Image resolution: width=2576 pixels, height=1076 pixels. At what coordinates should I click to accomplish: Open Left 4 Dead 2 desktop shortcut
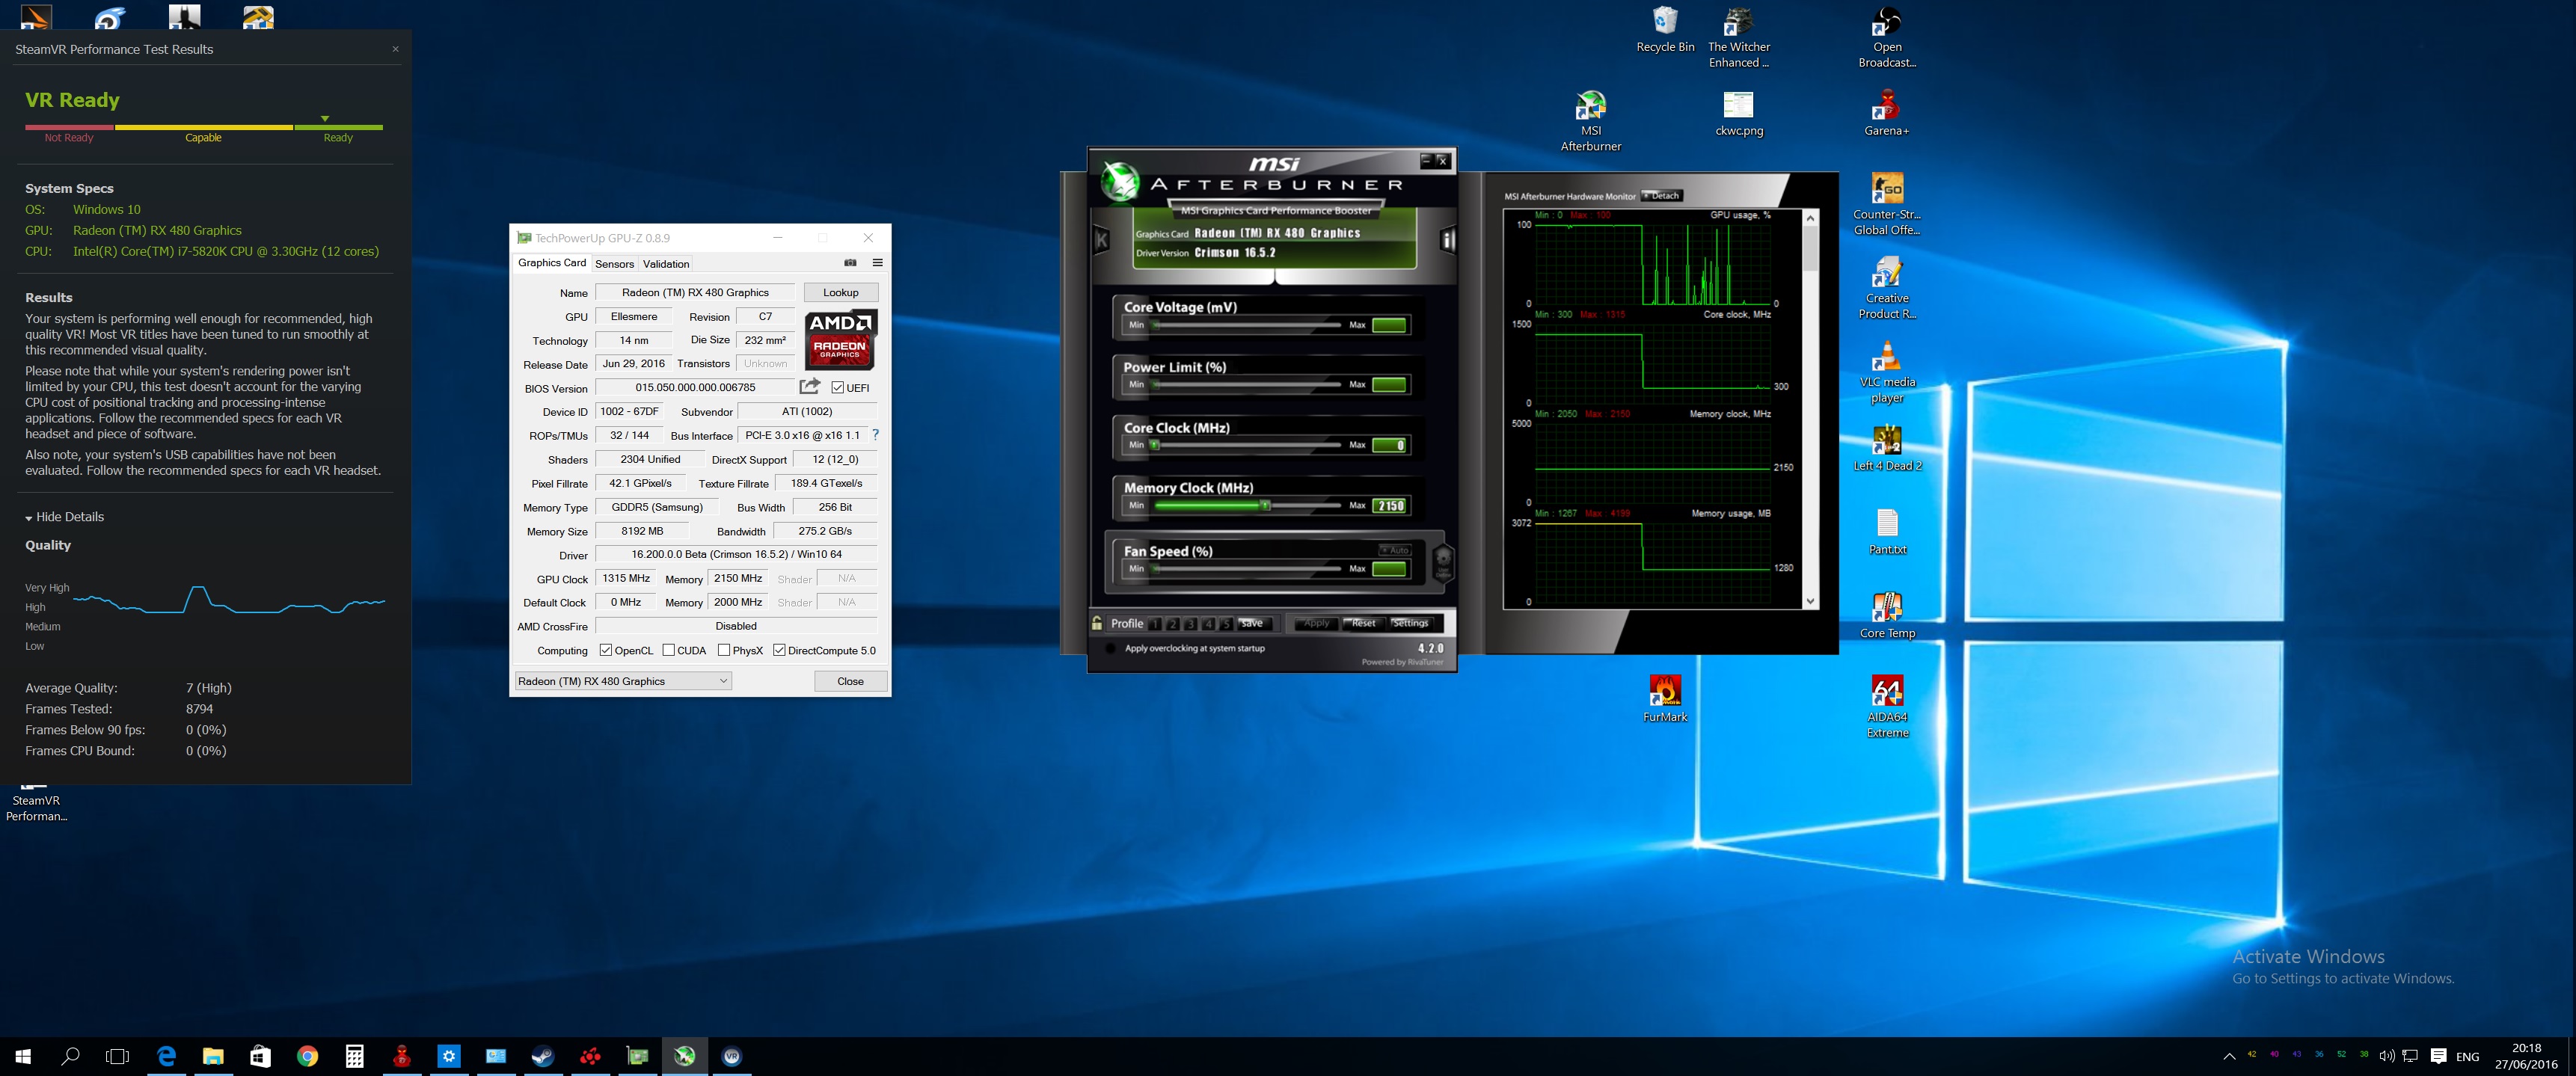[1887, 448]
